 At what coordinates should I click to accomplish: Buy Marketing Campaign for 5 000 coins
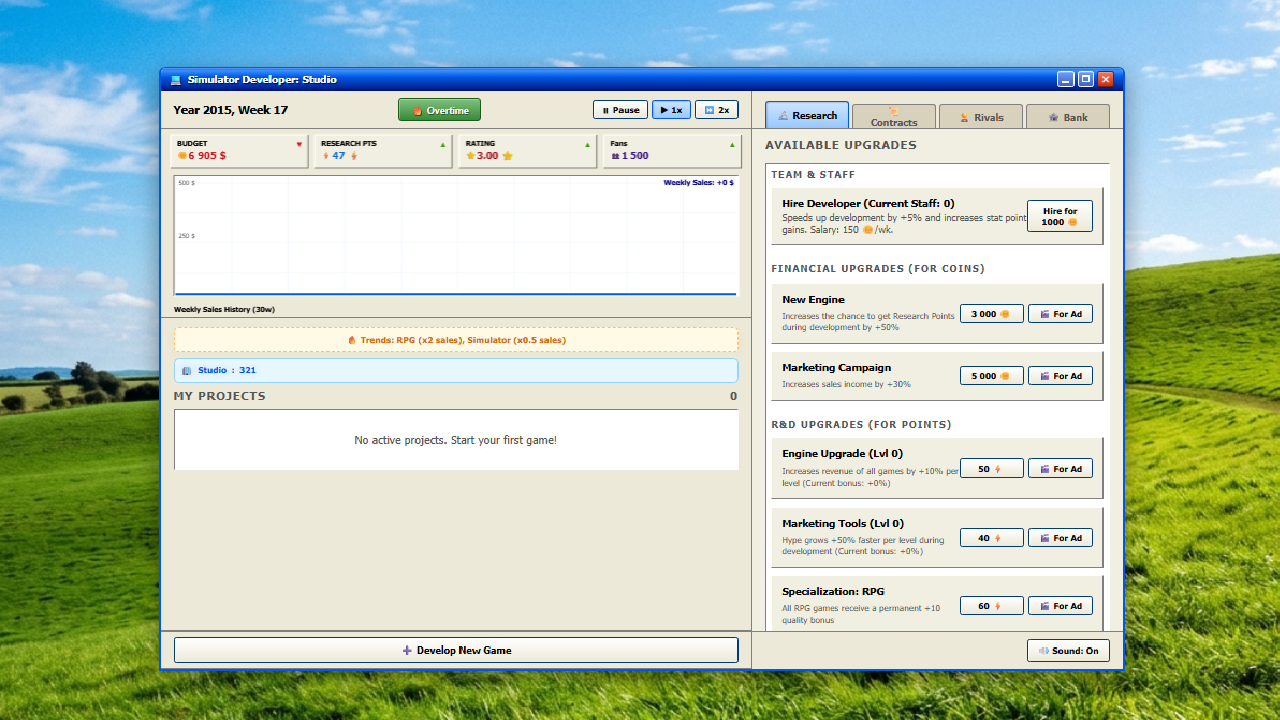[992, 376]
